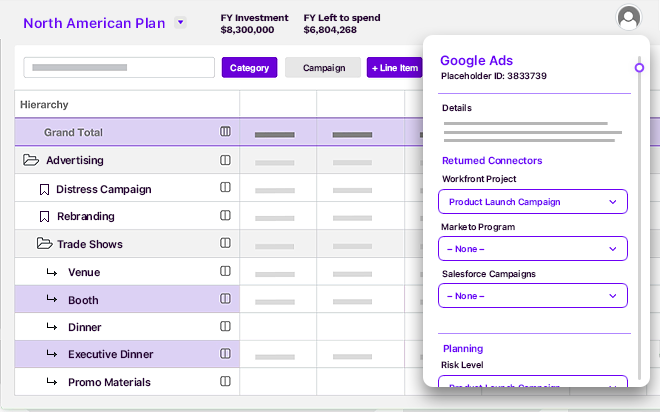Select the Promo Materials line item
660x412 pixels.
127,382
